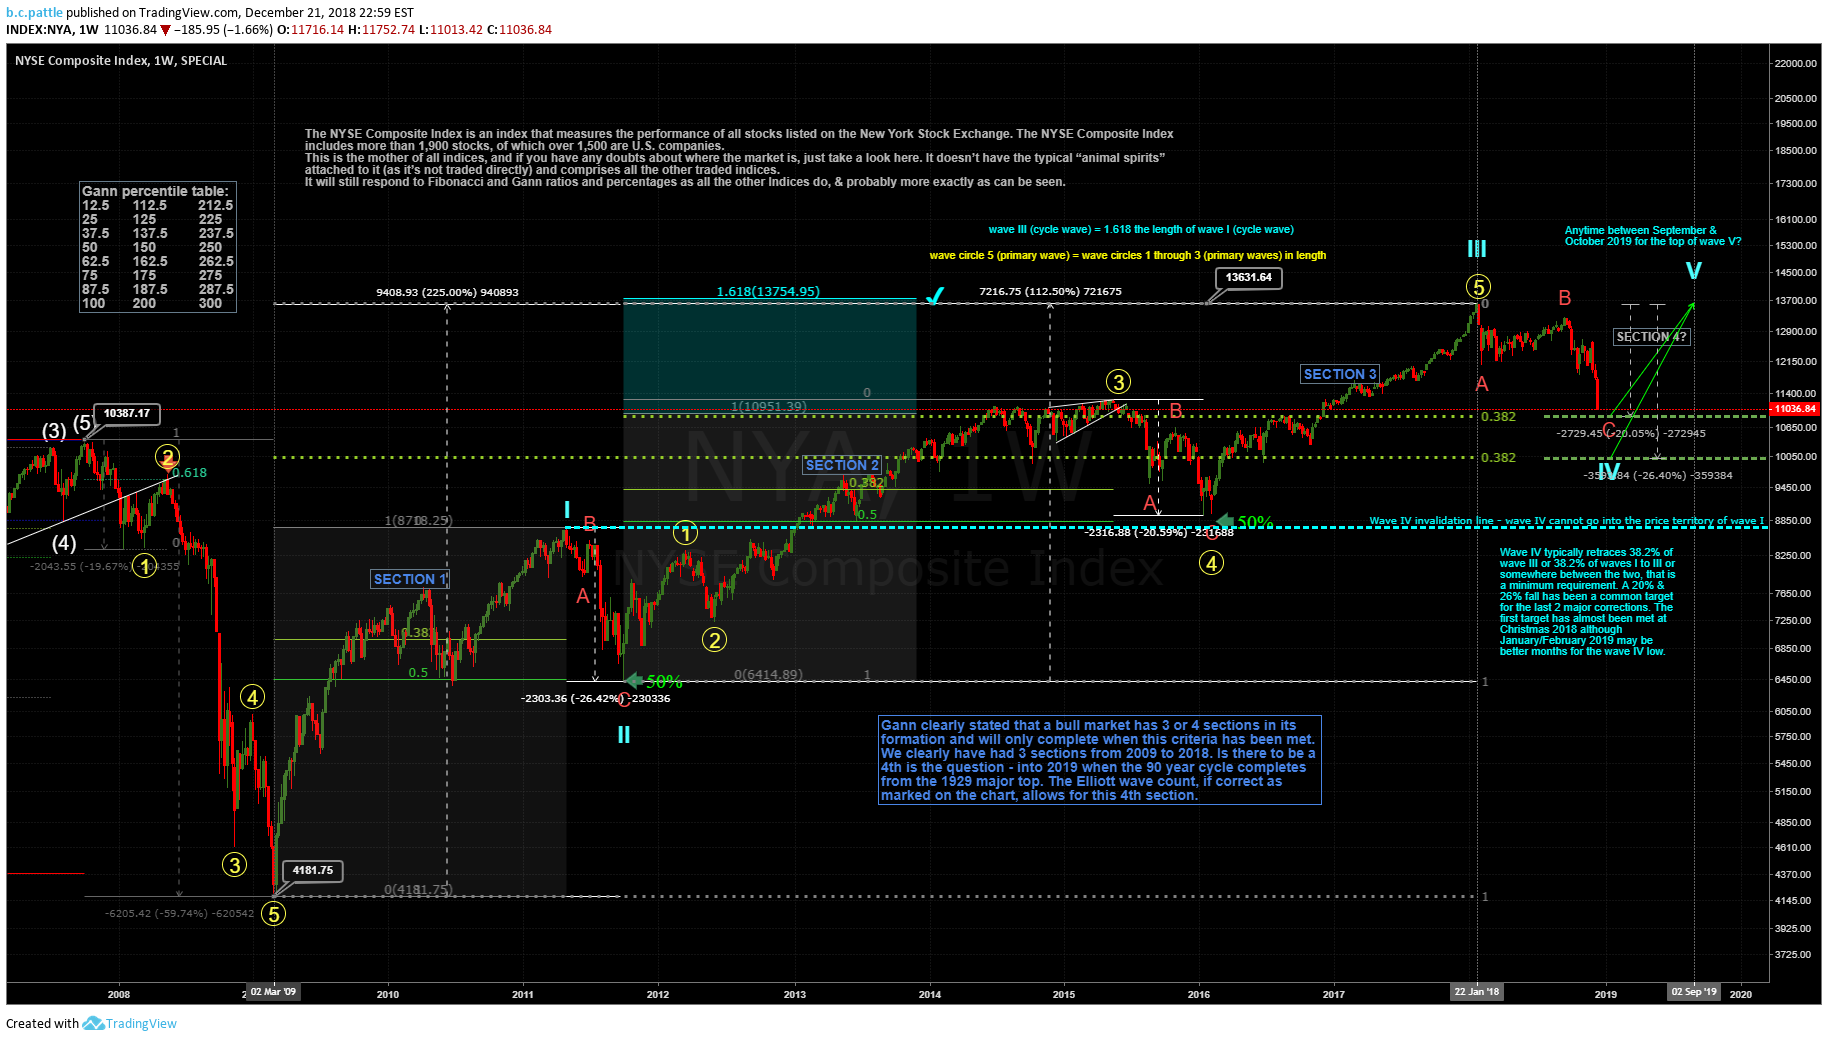Click the cyan wave I label at 2011 top

567,510
